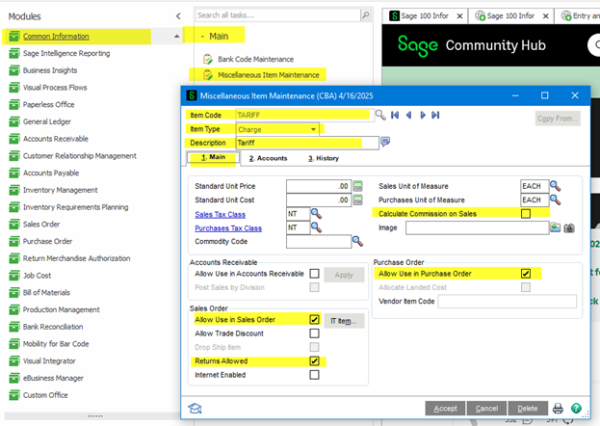Open the History tab
Viewport: 600px width, 426px height.
click(x=324, y=158)
